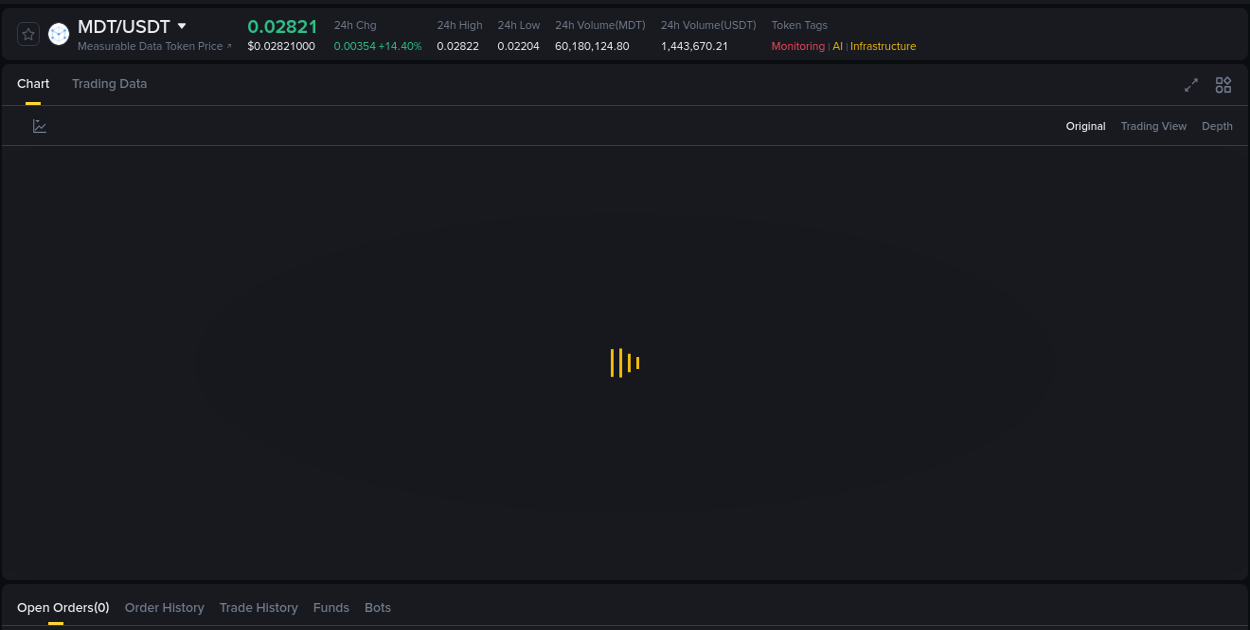Switch to the Bots tab

tap(377, 607)
